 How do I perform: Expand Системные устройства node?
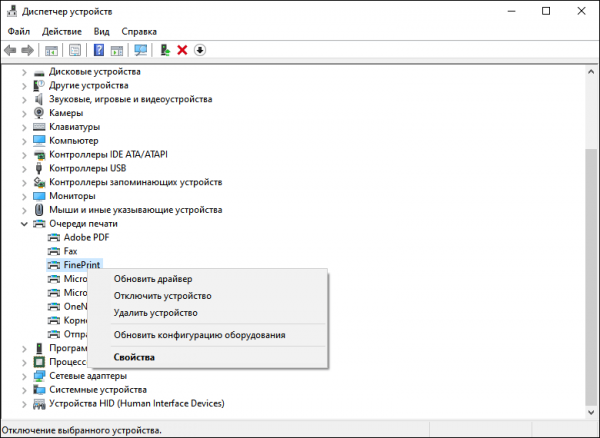coord(24,390)
